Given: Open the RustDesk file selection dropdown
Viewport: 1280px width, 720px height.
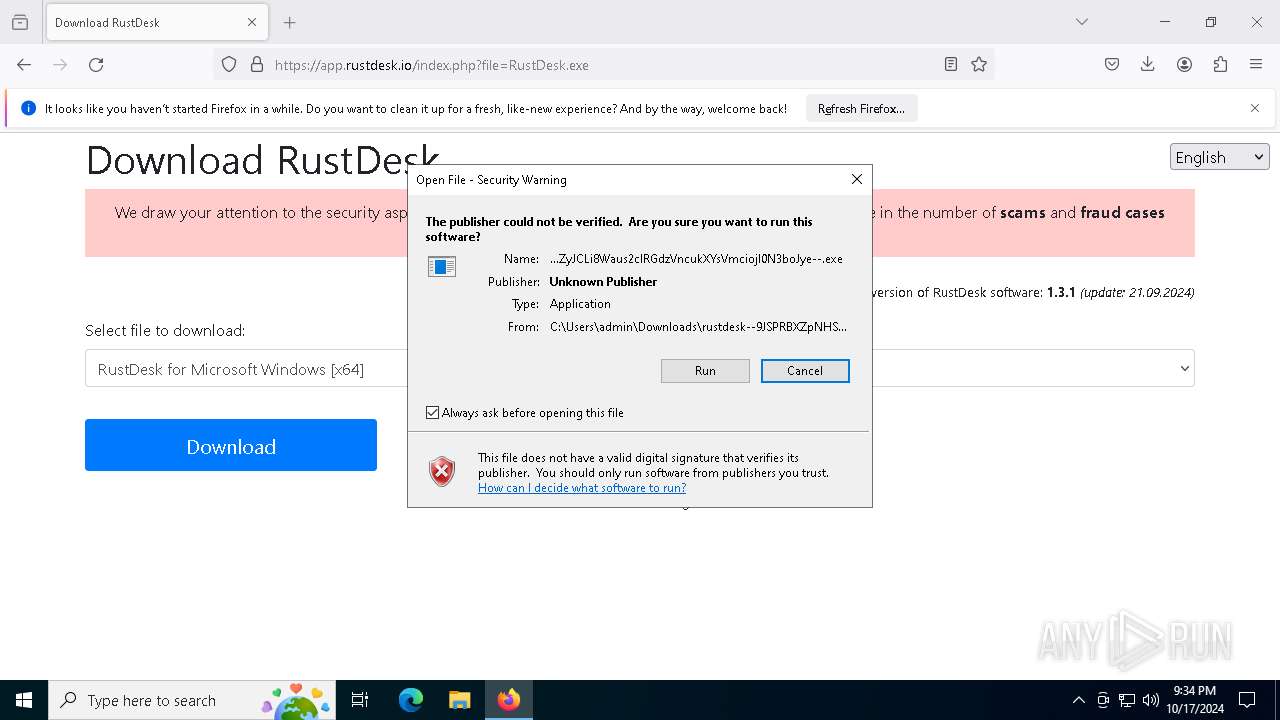Looking at the screenshot, I should click(x=640, y=368).
